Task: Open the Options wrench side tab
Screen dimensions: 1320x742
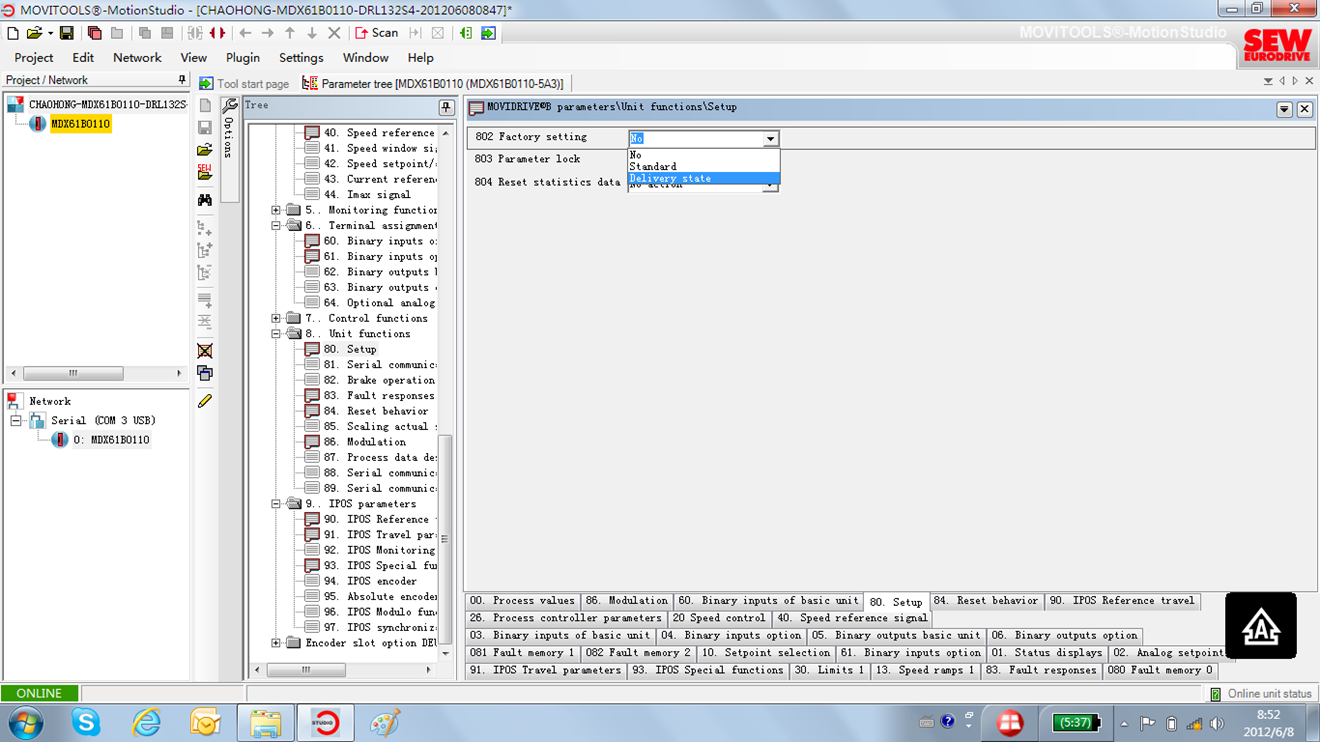Action: [229, 130]
